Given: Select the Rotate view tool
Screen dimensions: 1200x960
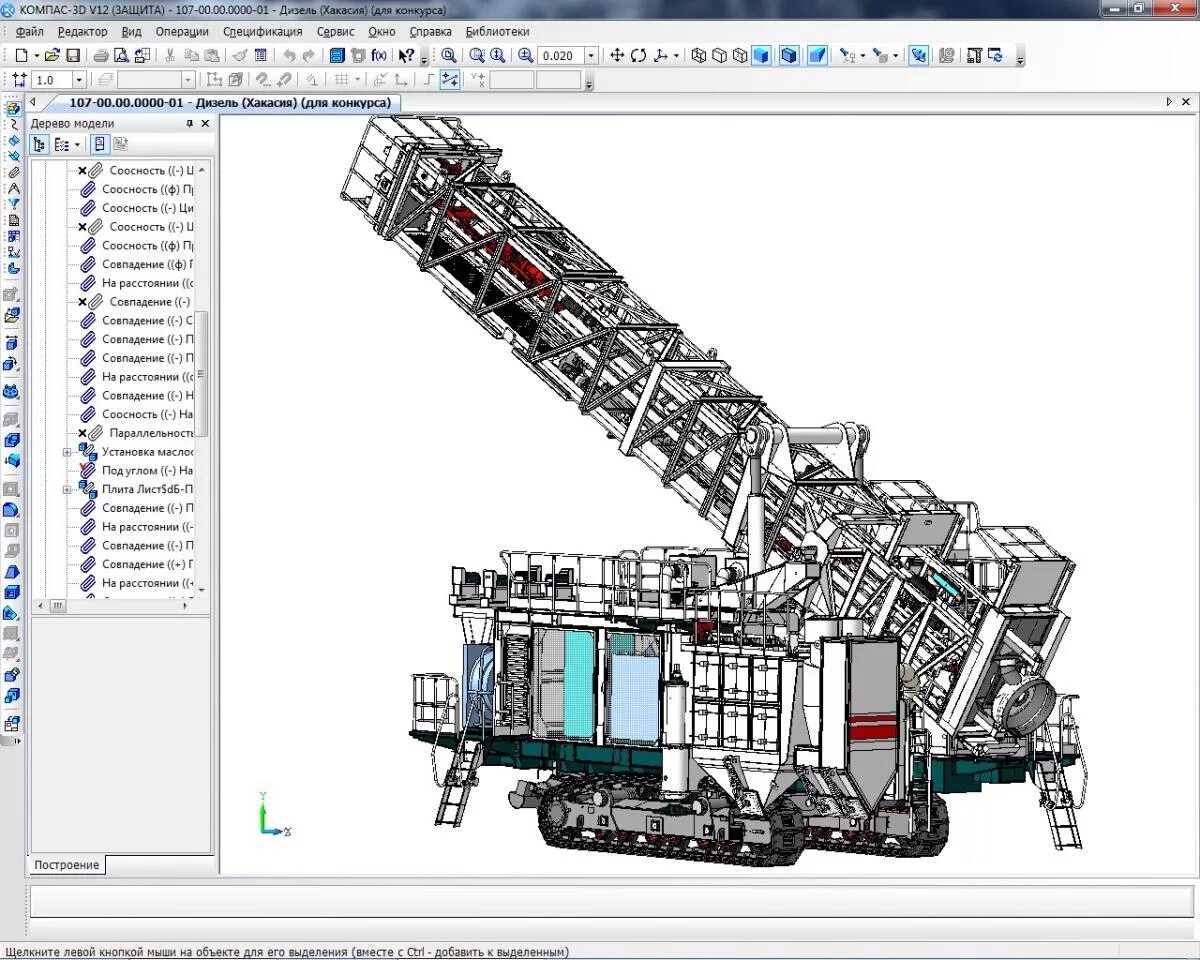Looking at the screenshot, I should [x=638, y=56].
